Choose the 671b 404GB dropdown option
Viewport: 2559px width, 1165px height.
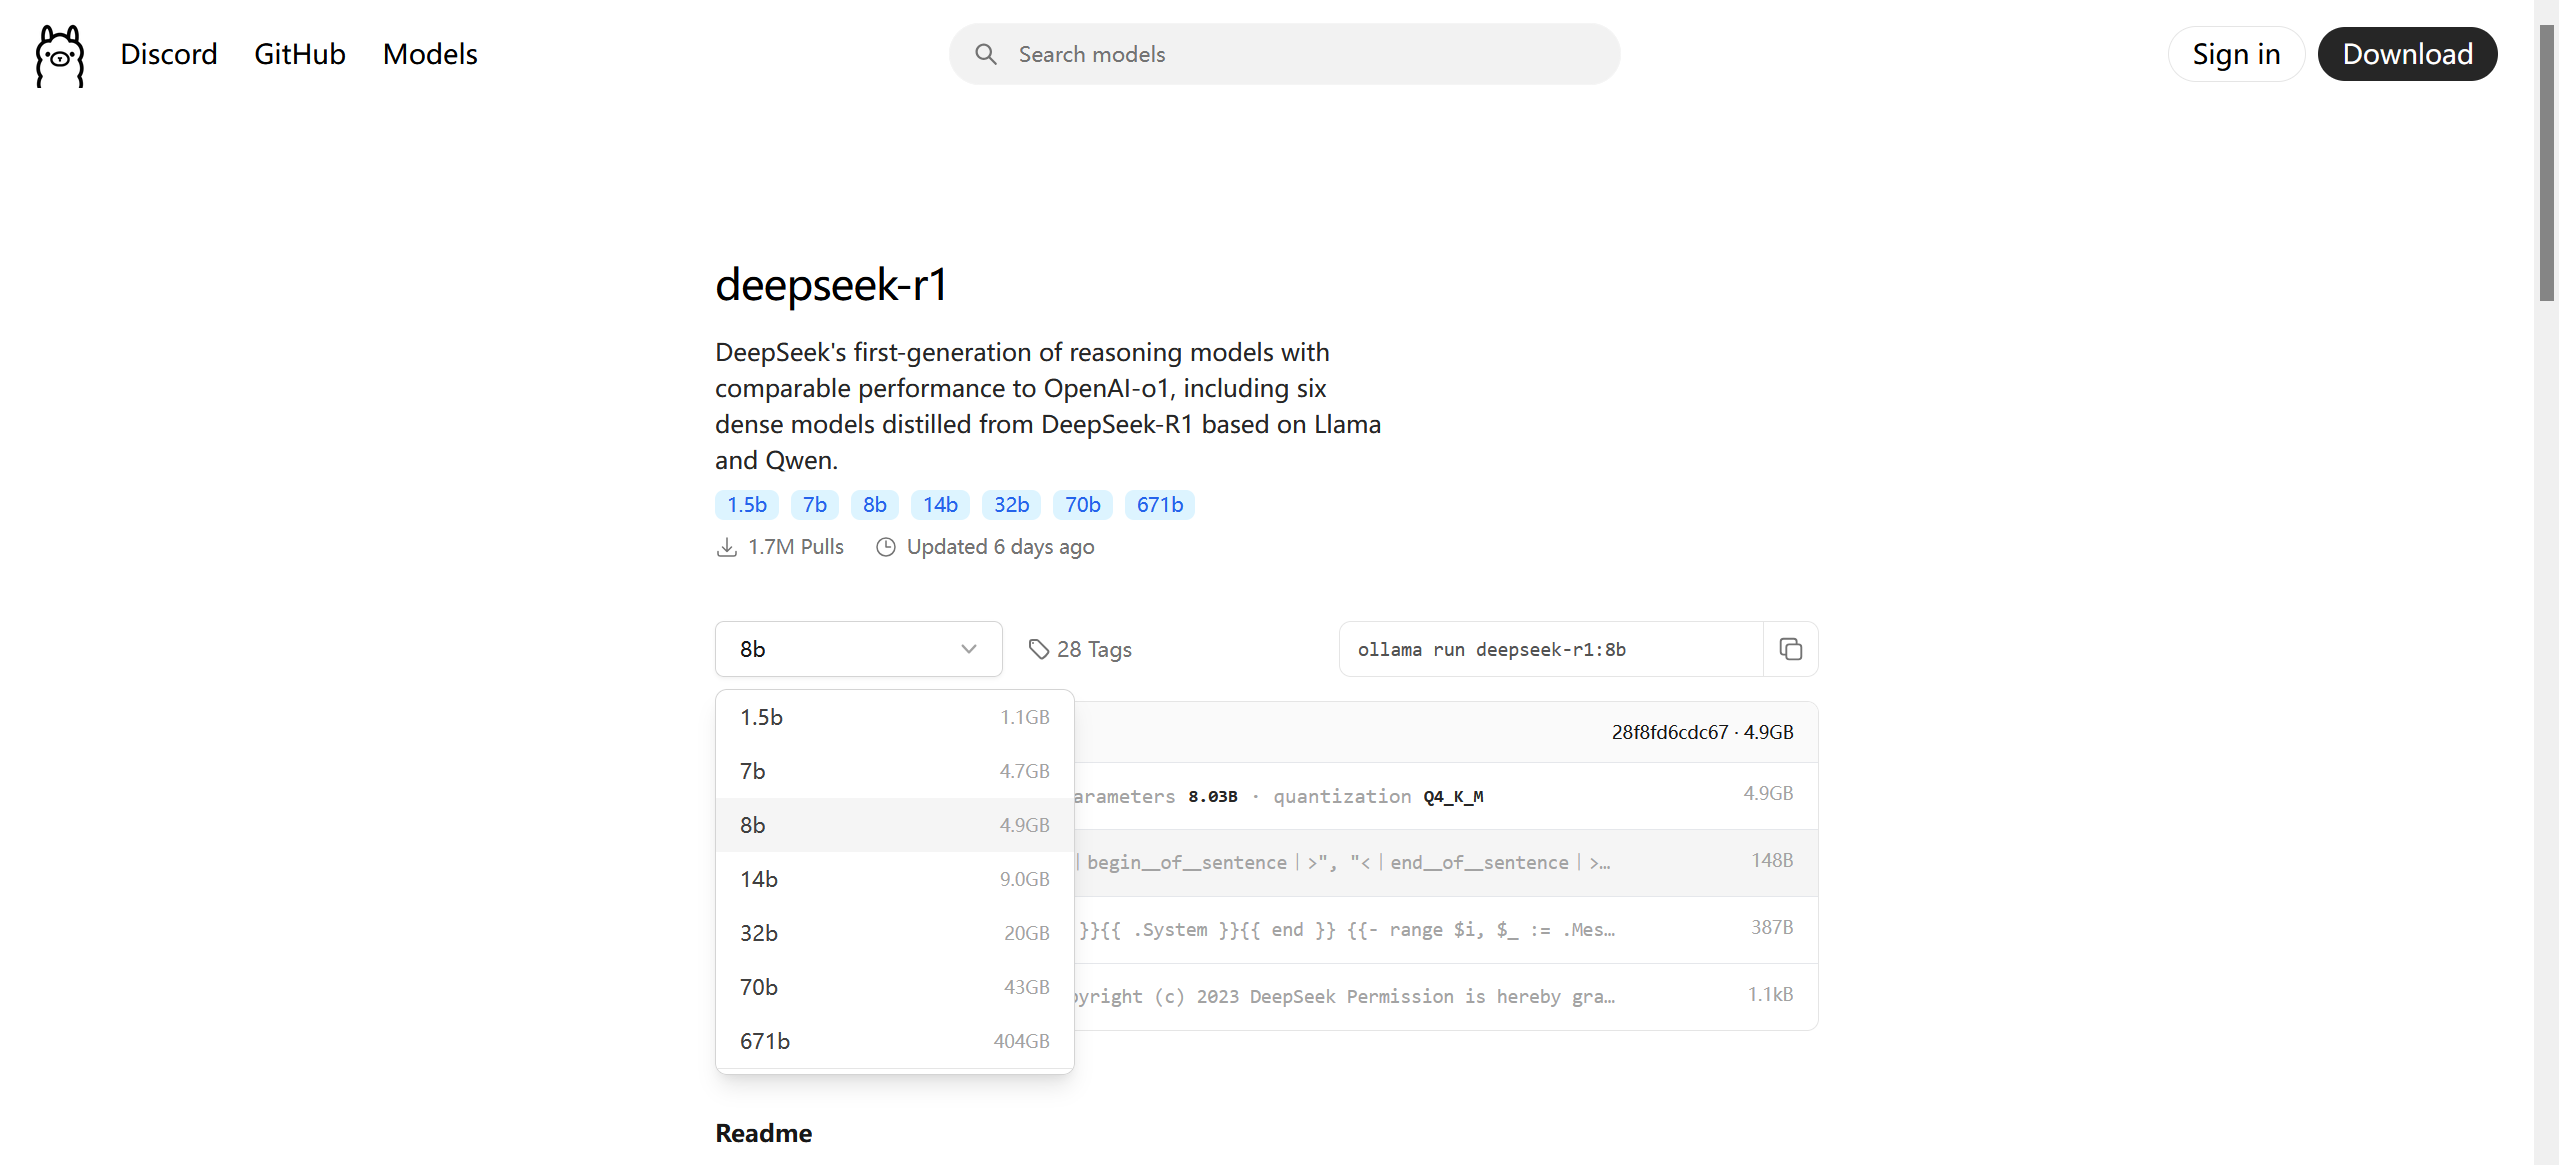pos(894,1041)
